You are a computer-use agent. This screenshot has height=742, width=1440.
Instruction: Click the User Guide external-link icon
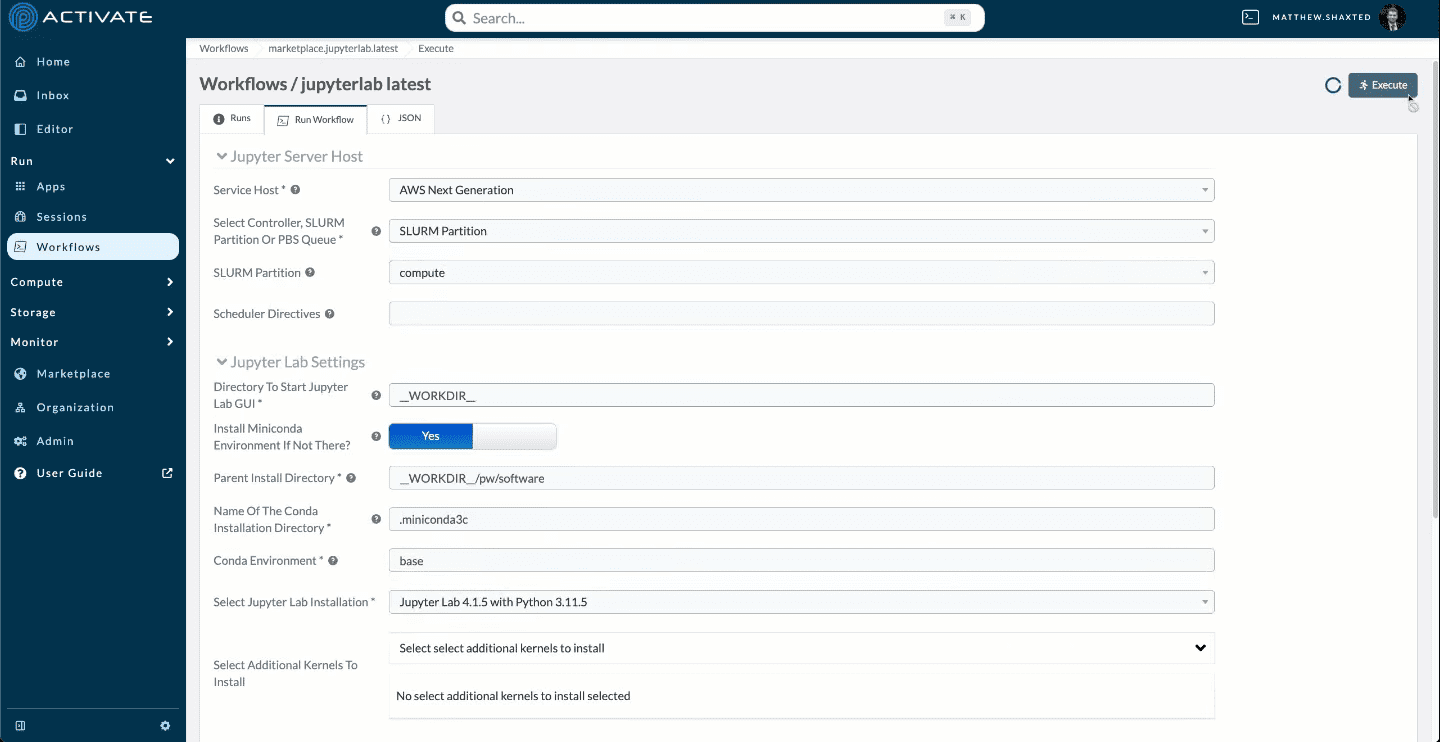[x=167, y=473]
